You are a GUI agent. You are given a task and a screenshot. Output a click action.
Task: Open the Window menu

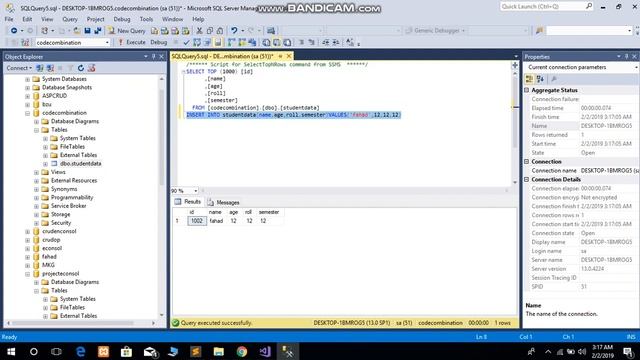(x=172, y=19)
